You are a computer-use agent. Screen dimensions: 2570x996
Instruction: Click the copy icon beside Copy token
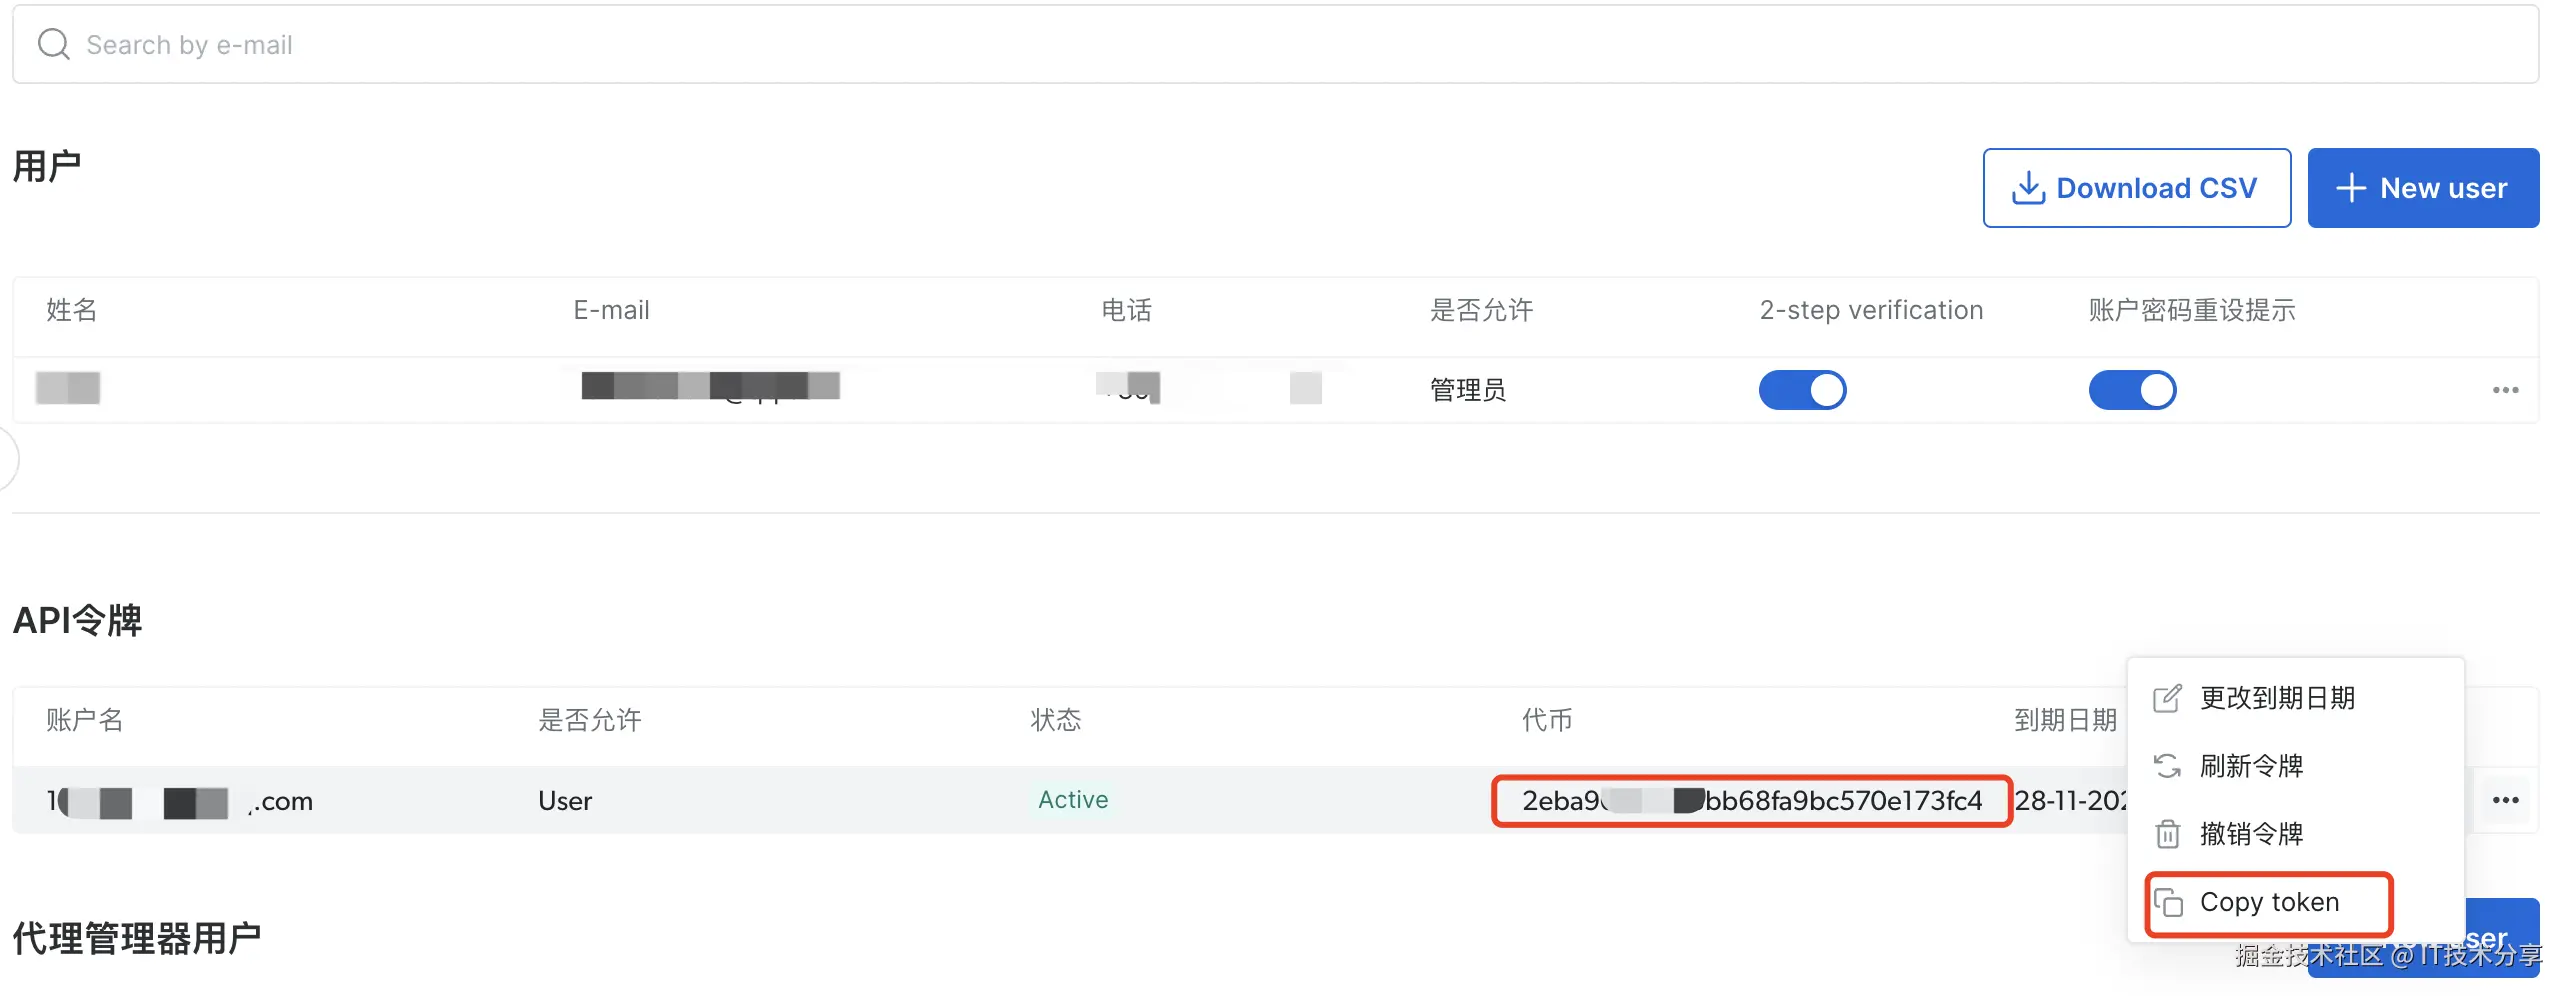[2167, 903]
